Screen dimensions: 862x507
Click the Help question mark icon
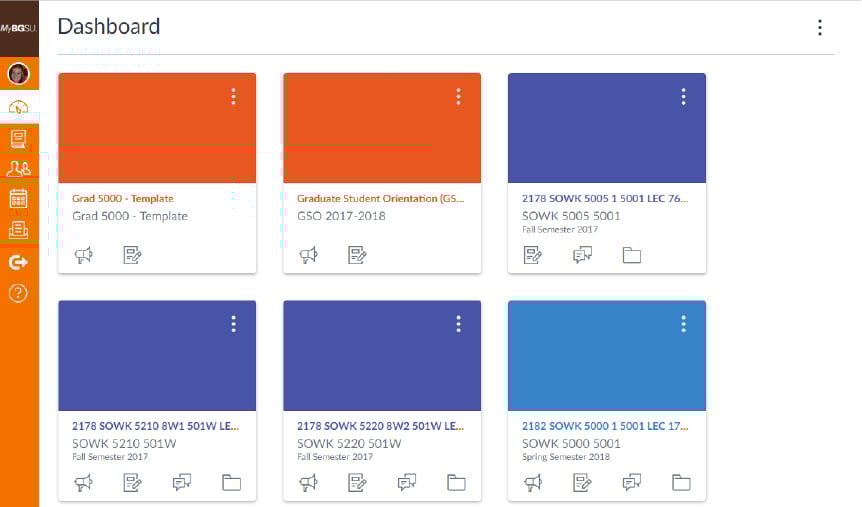(18, 293)
